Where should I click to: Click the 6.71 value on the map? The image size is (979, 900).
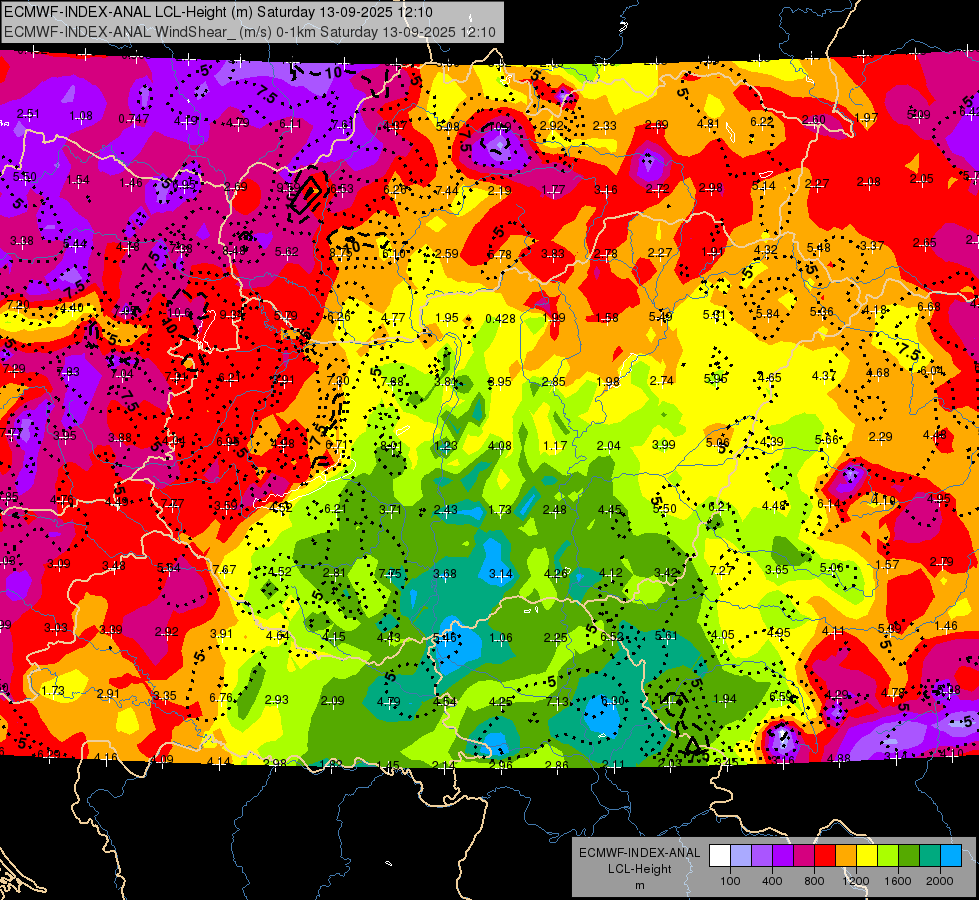[337, 445]
